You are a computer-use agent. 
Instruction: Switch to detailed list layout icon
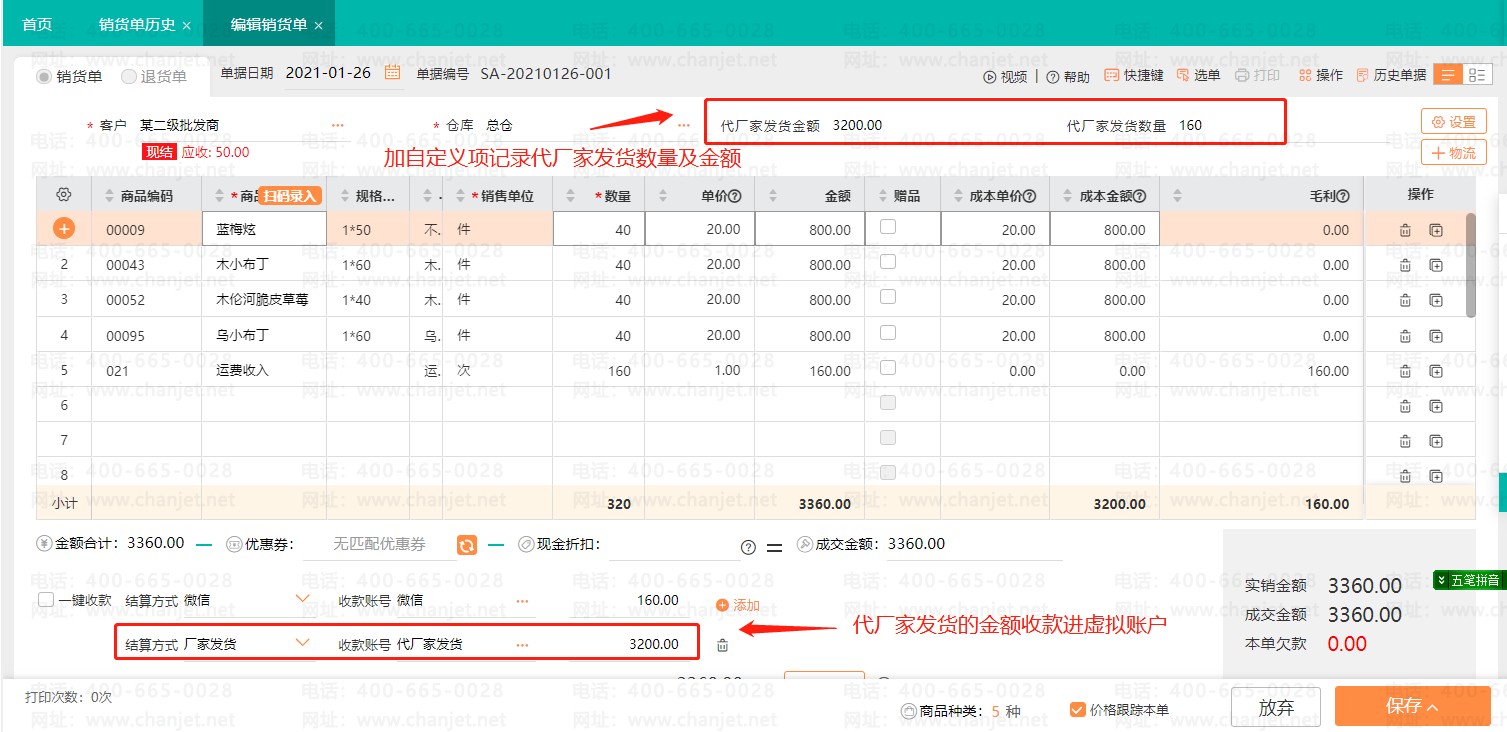click(x=1475, y=75)
